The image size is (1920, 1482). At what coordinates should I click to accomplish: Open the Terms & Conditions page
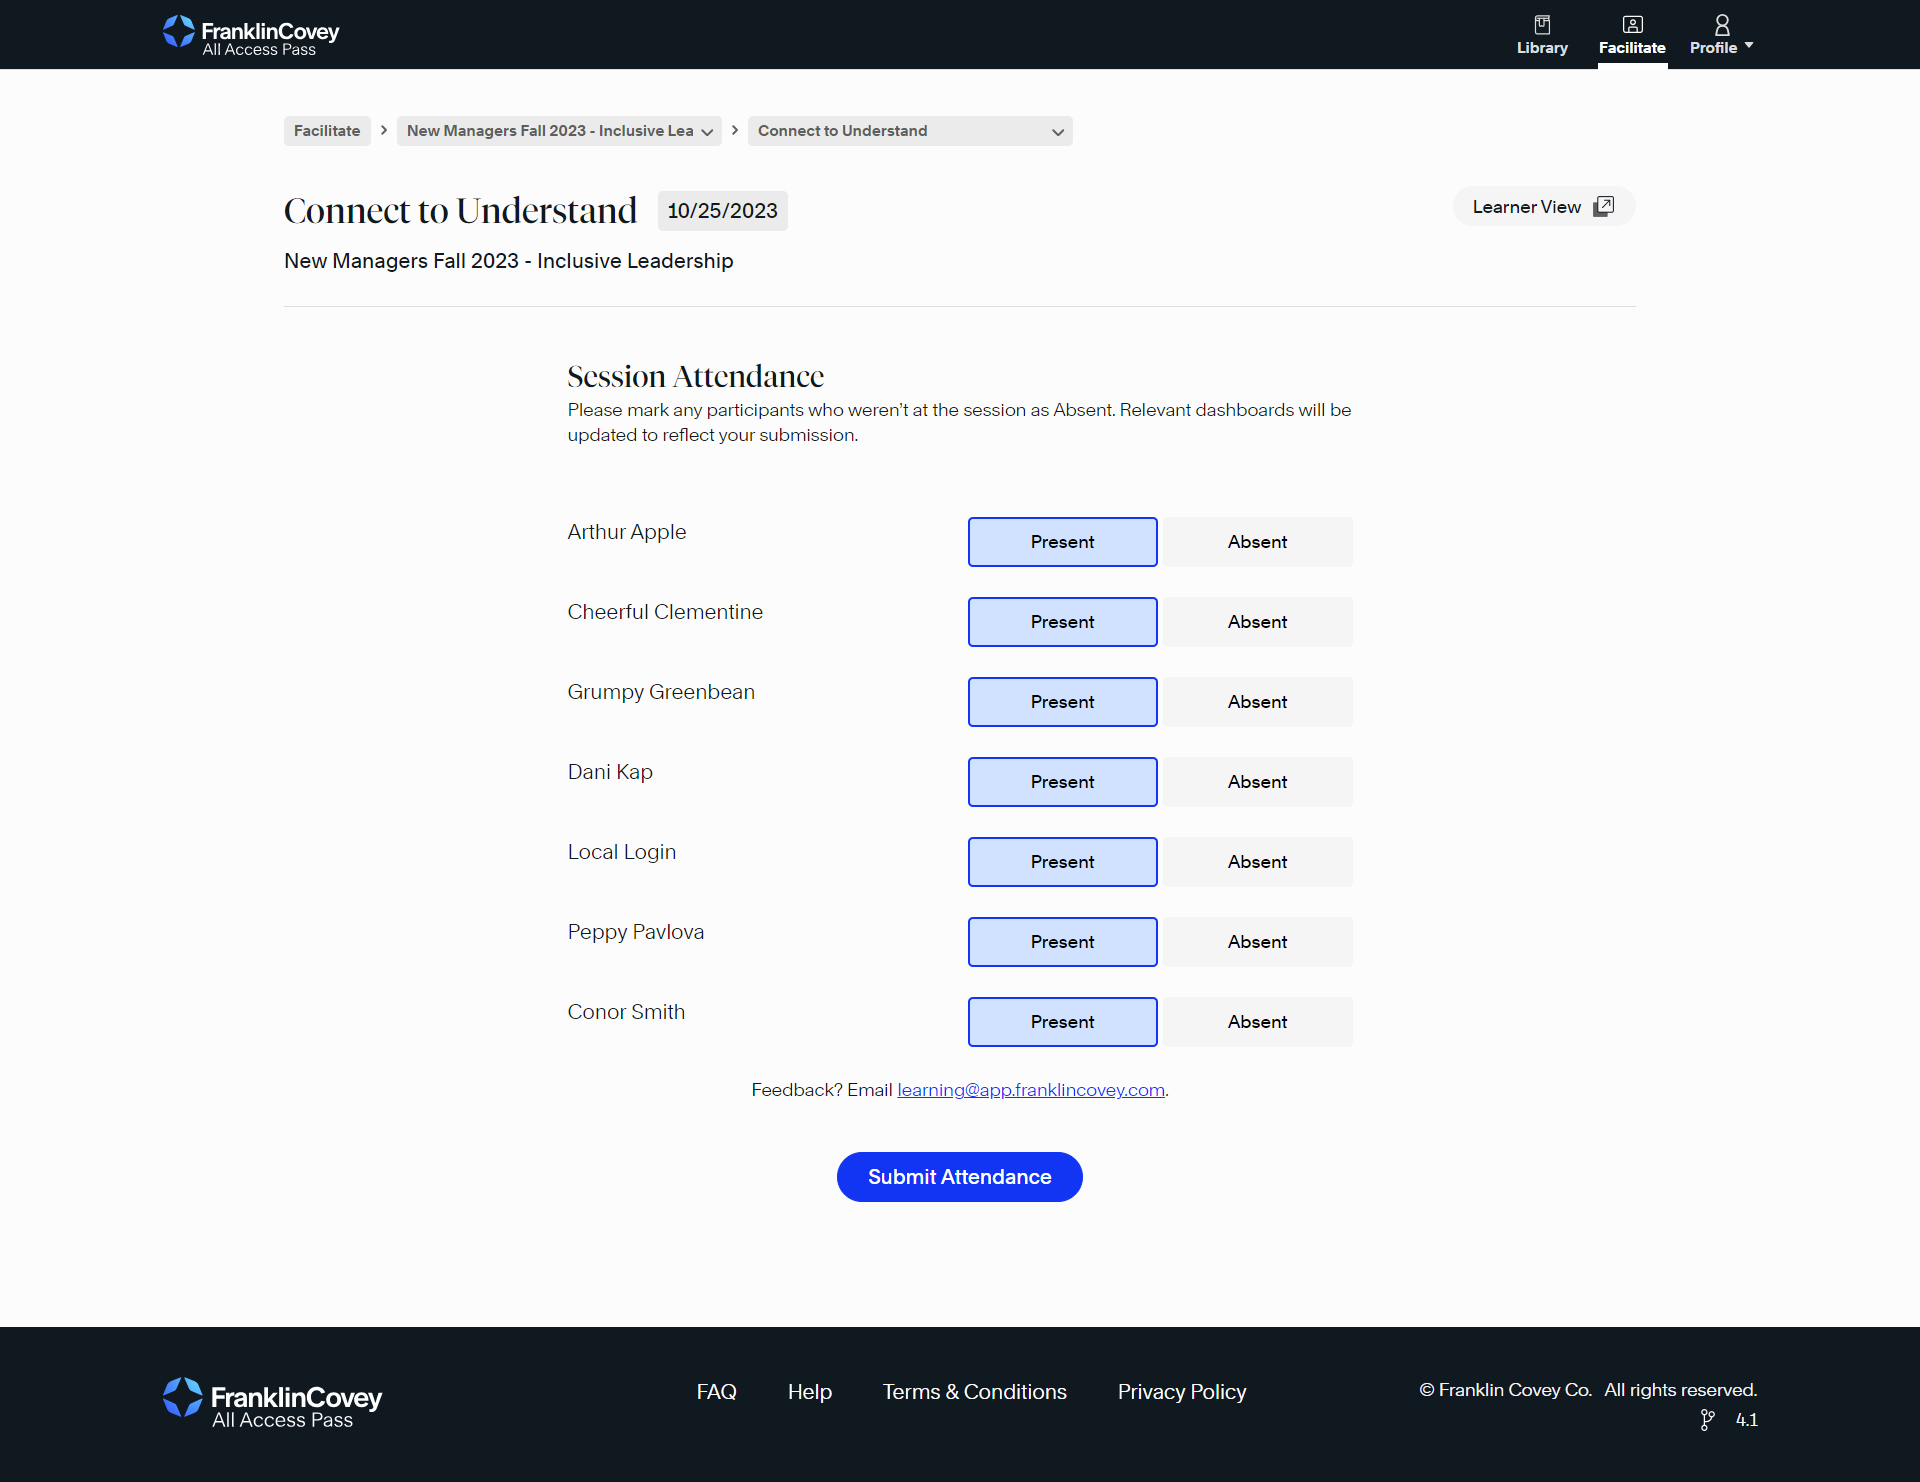point(974,1391)
